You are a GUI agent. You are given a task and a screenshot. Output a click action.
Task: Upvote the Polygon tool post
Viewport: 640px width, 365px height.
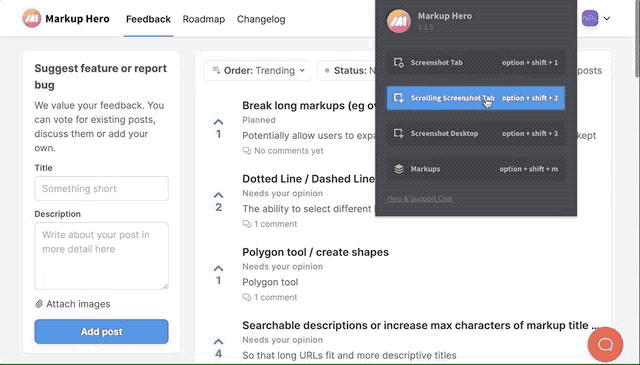(x=218, y=269)
